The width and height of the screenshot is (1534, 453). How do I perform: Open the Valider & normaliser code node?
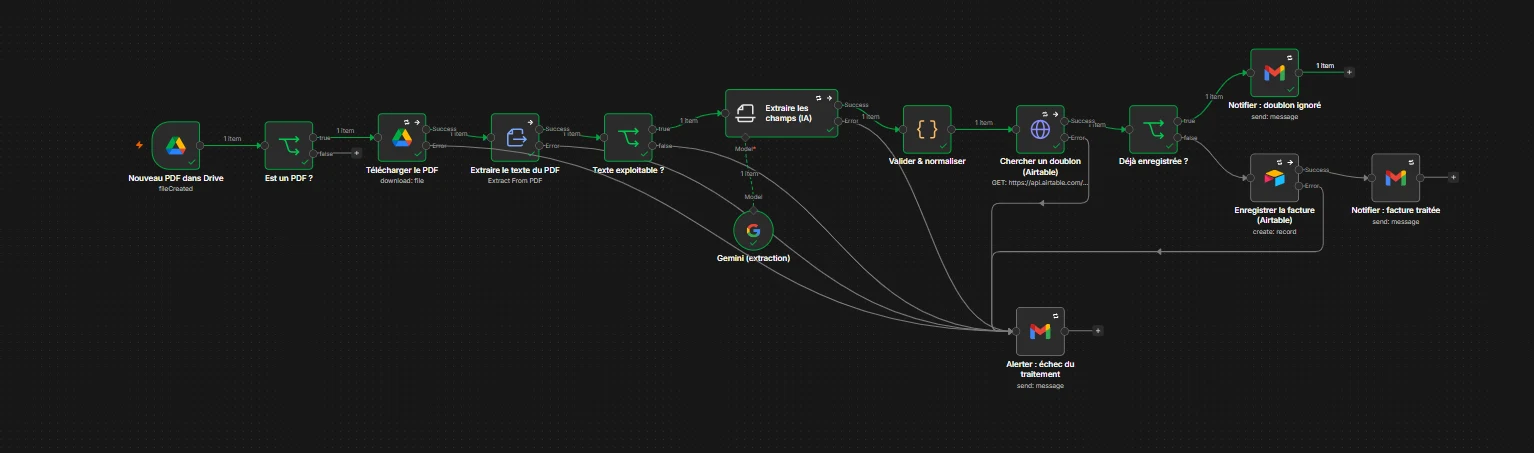click(927, 129)
